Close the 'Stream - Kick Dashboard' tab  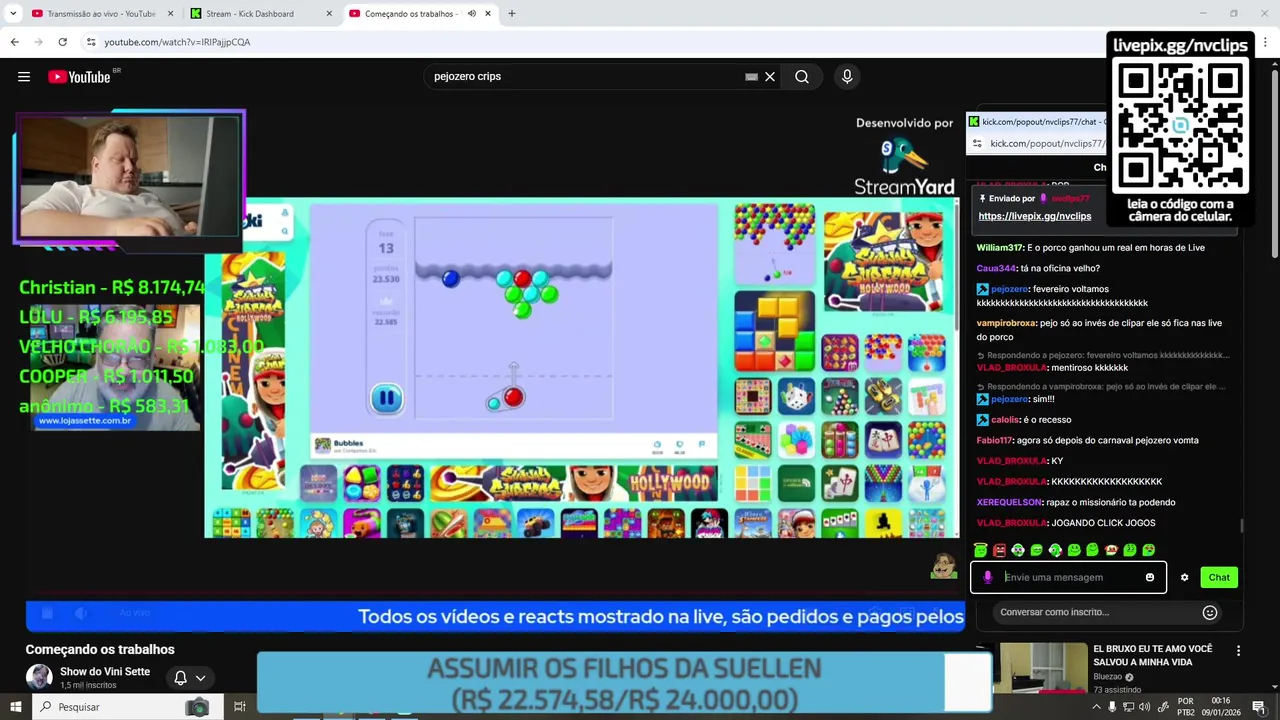click(x=329, y=14)
